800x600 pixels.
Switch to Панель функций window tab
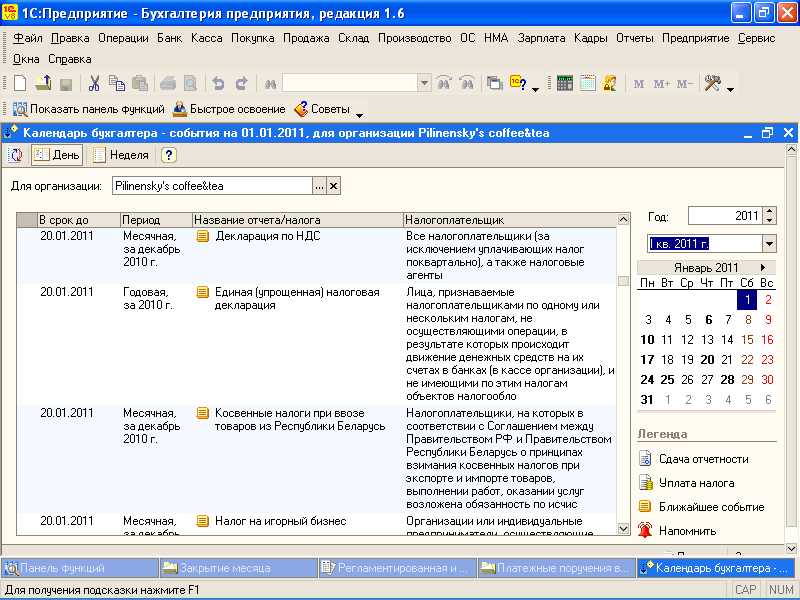coord(80,568)
